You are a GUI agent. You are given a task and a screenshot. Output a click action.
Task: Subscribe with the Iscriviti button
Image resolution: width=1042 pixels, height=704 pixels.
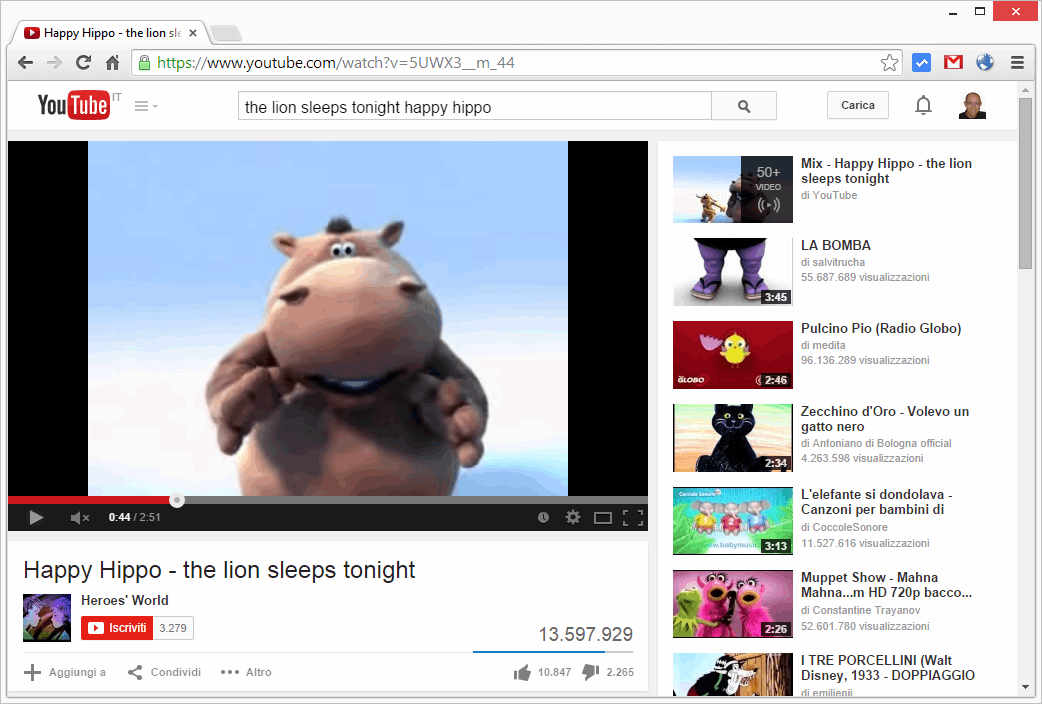point(117,628)
